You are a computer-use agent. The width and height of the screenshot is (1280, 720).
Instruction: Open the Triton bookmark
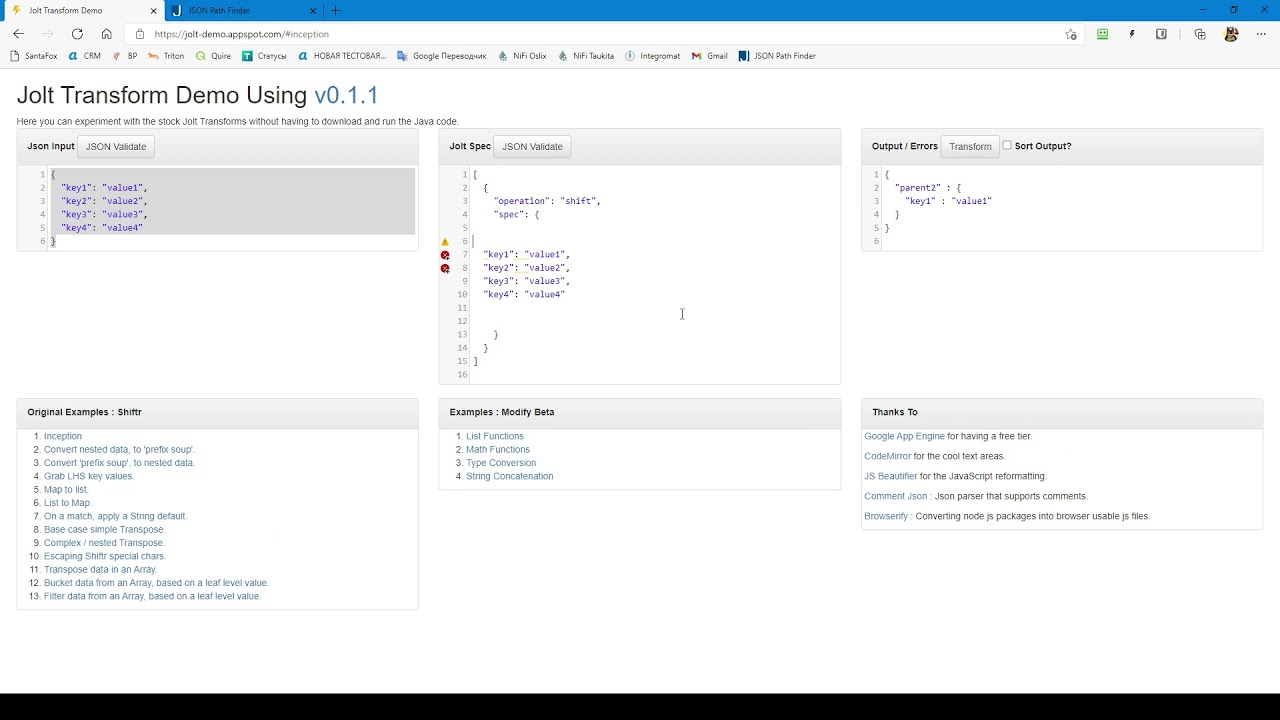pyautogui.click(x=166, y=56)
